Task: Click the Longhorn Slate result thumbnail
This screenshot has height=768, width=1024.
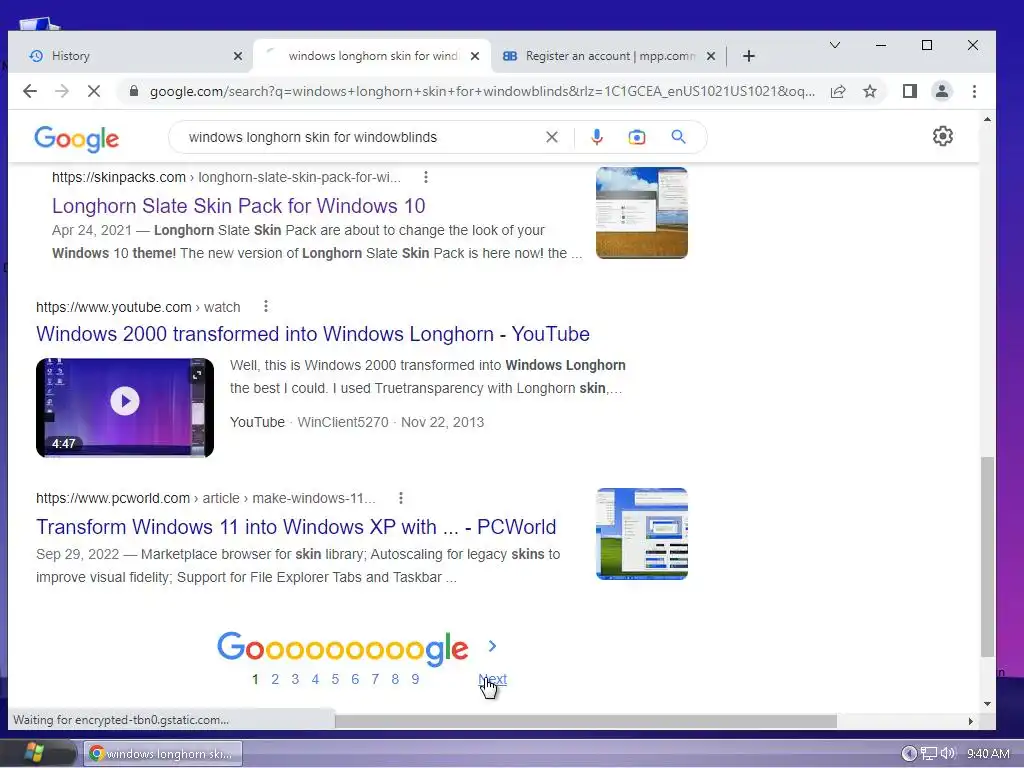Action: coord(642,213)
